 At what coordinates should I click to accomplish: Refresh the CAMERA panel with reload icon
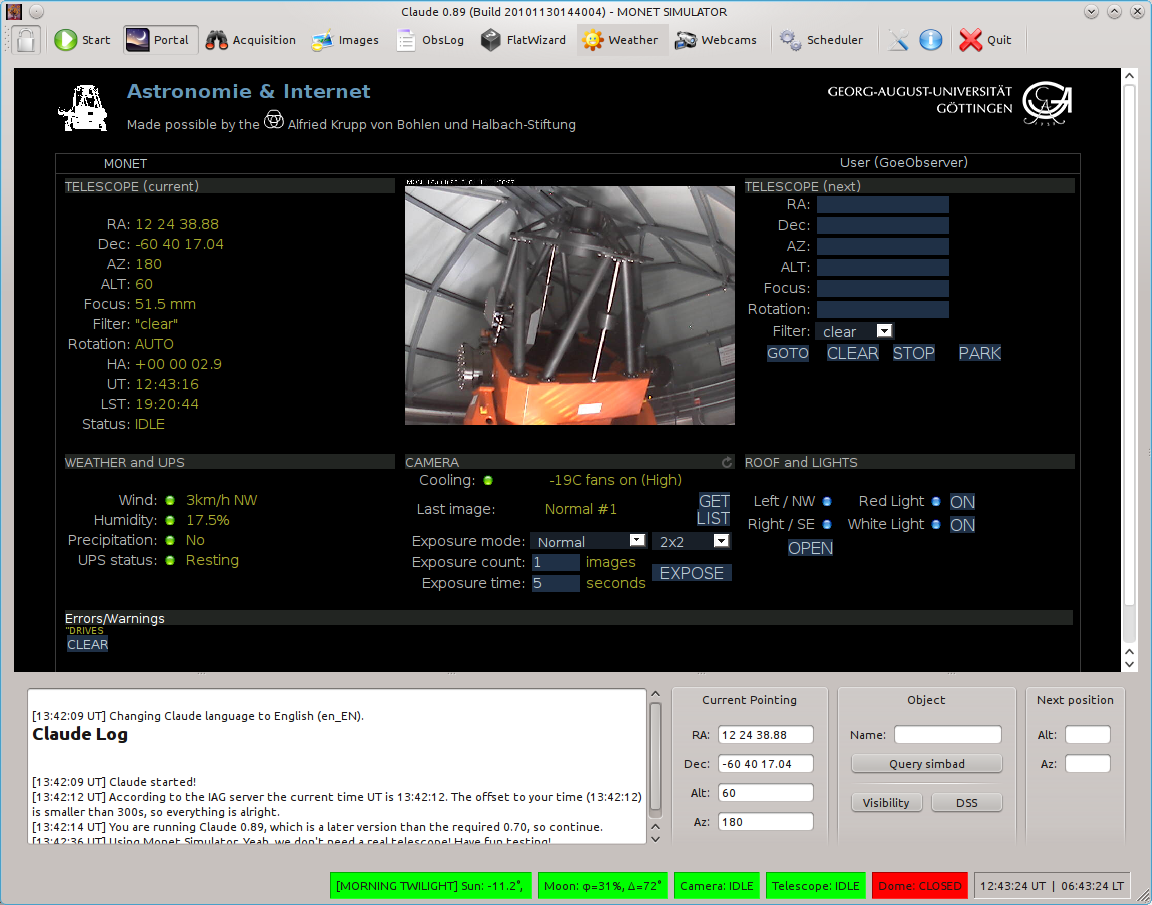(727, 463)
